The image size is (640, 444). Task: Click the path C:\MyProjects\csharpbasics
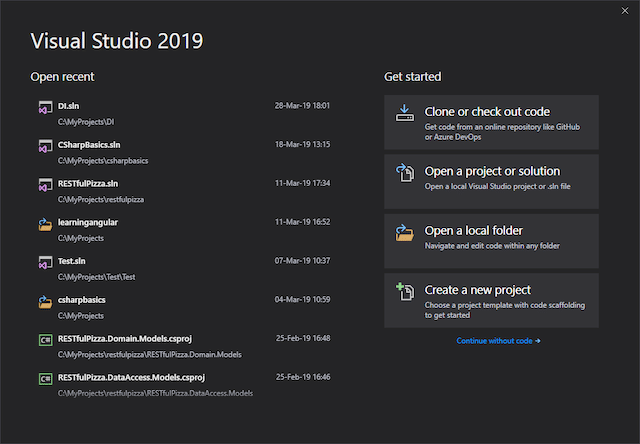pyautogui.click(x=103, y=161)
